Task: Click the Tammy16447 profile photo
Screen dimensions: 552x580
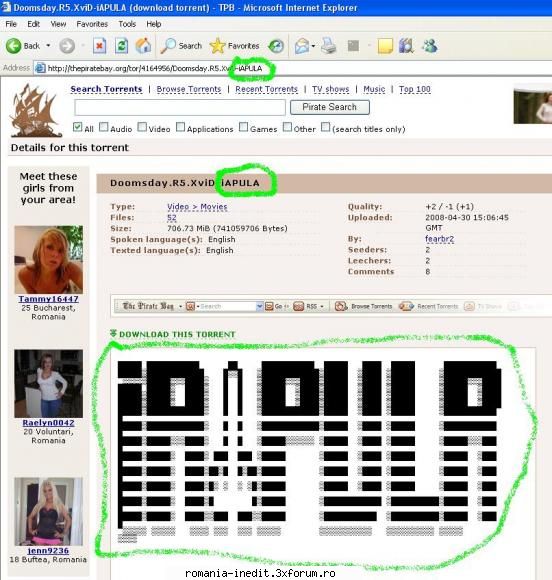Action: pyautogui.click(x=48, y=260)
